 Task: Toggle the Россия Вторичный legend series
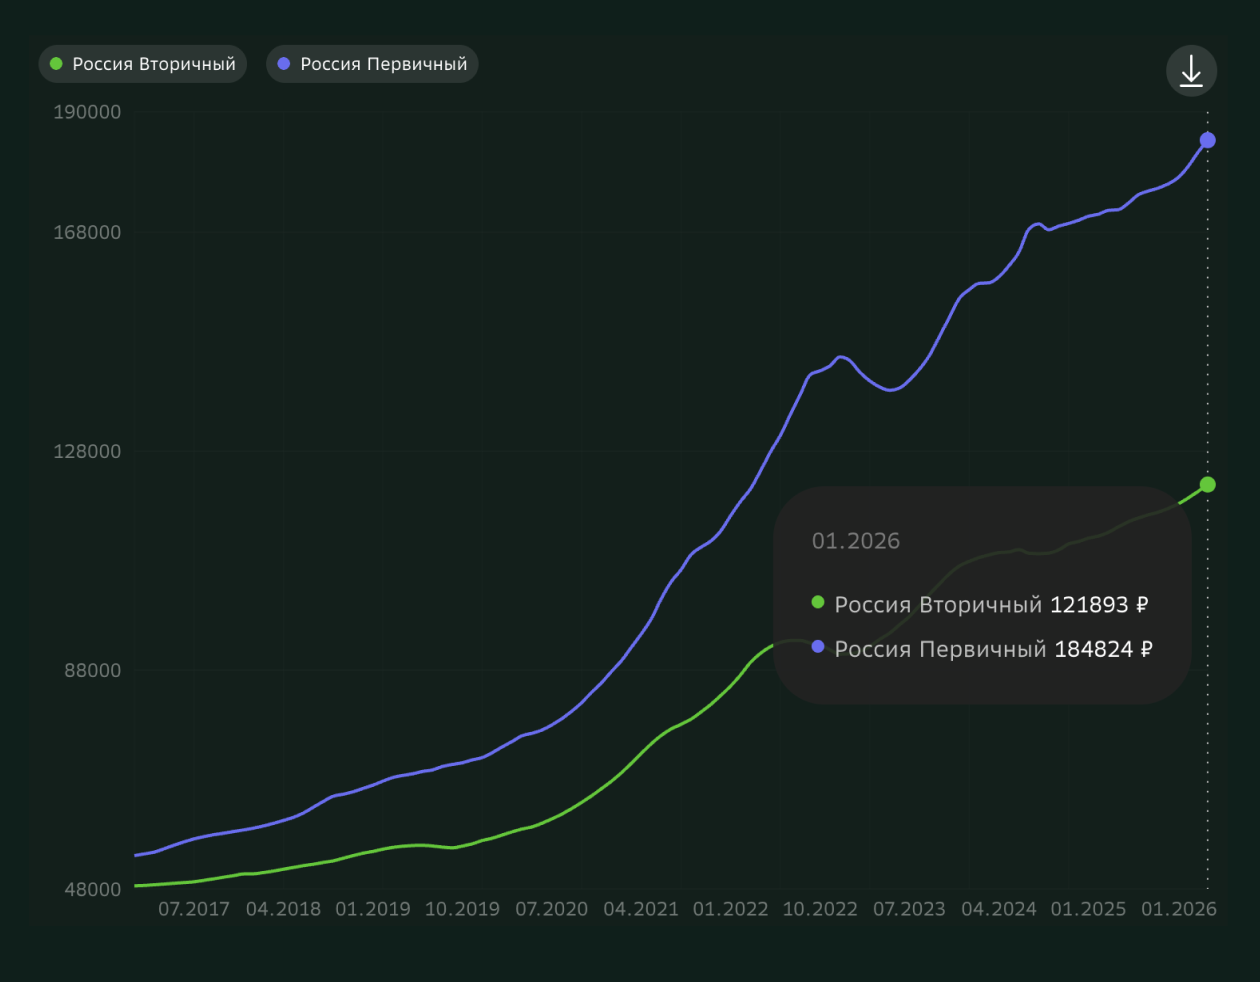(x=143, y=64)
